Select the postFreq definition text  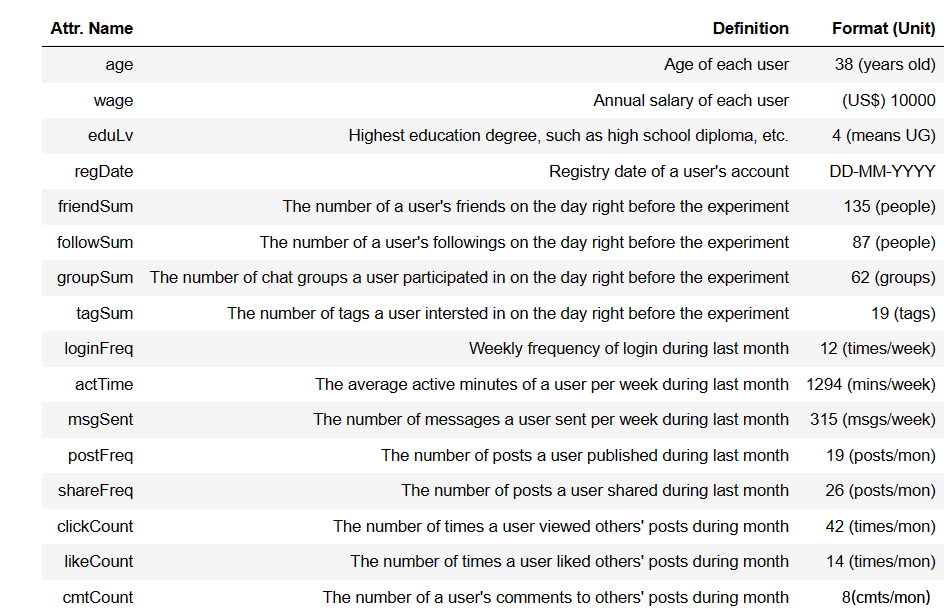point(585,456)
